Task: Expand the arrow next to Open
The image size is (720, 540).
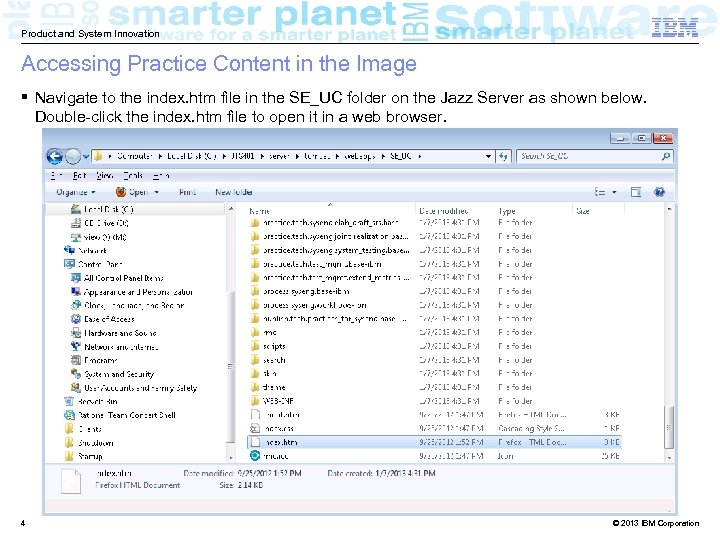Action: point(157,192)
